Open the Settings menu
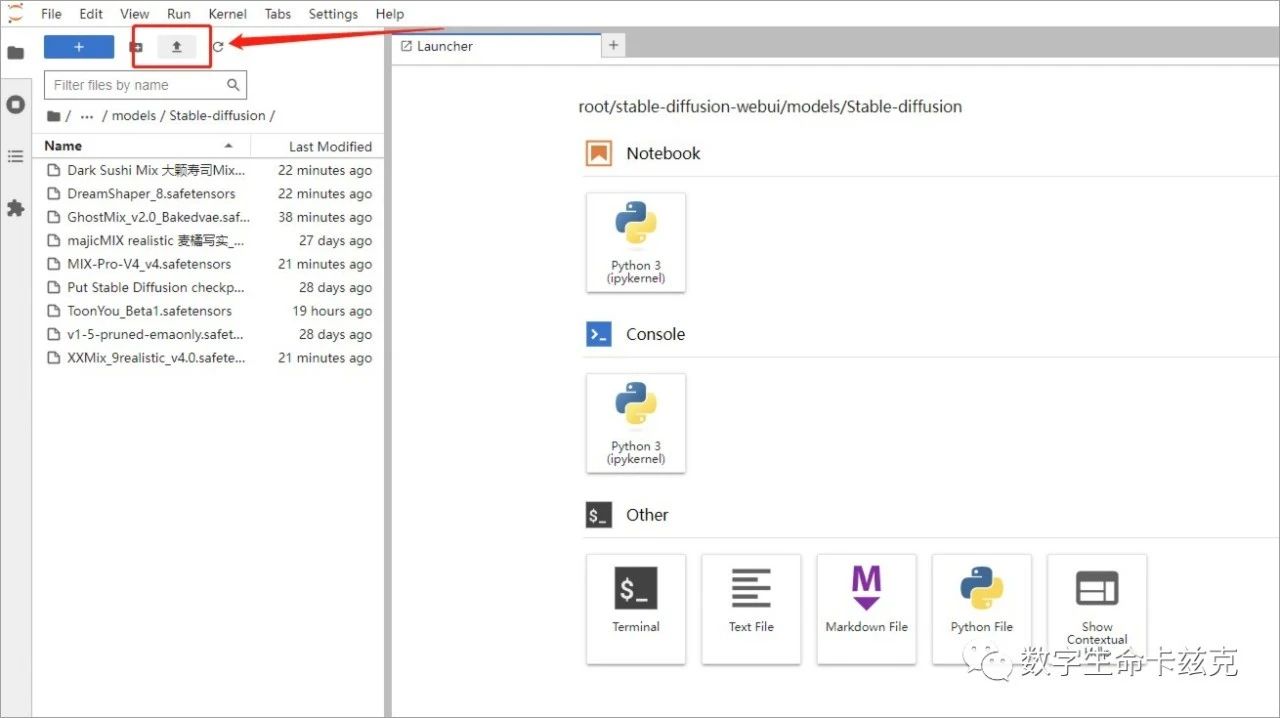Viewport: 1280px width, 718px height. coord(333,14)
